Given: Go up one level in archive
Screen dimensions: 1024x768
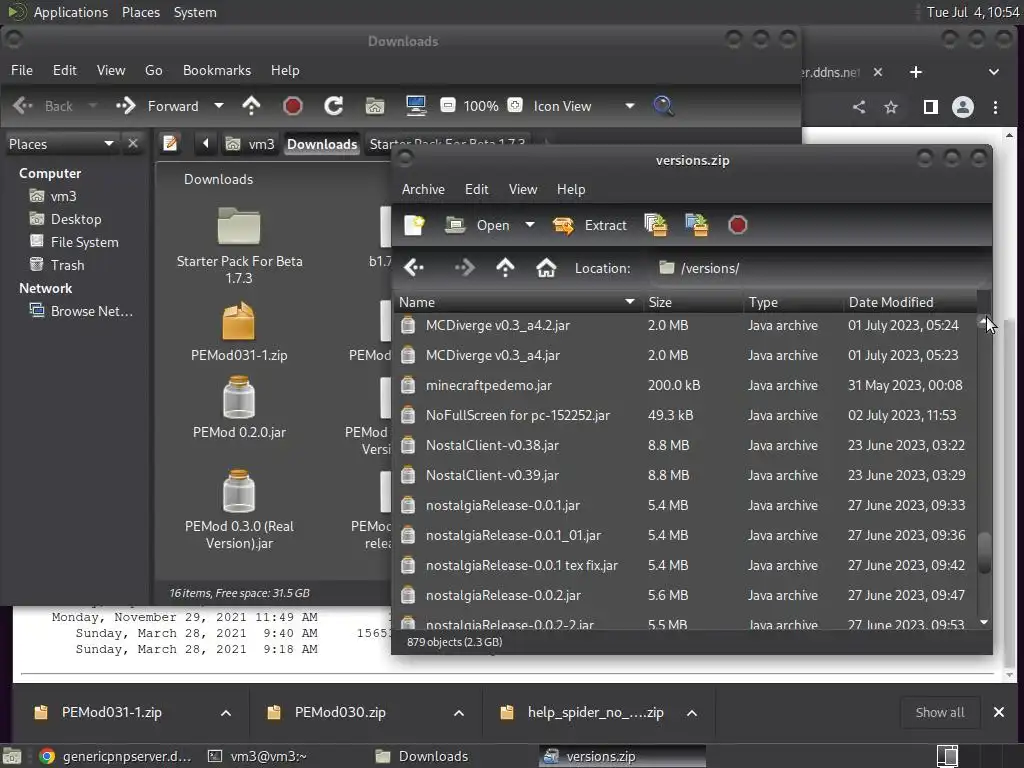Looking at the screenshot, I should [505, 268].
